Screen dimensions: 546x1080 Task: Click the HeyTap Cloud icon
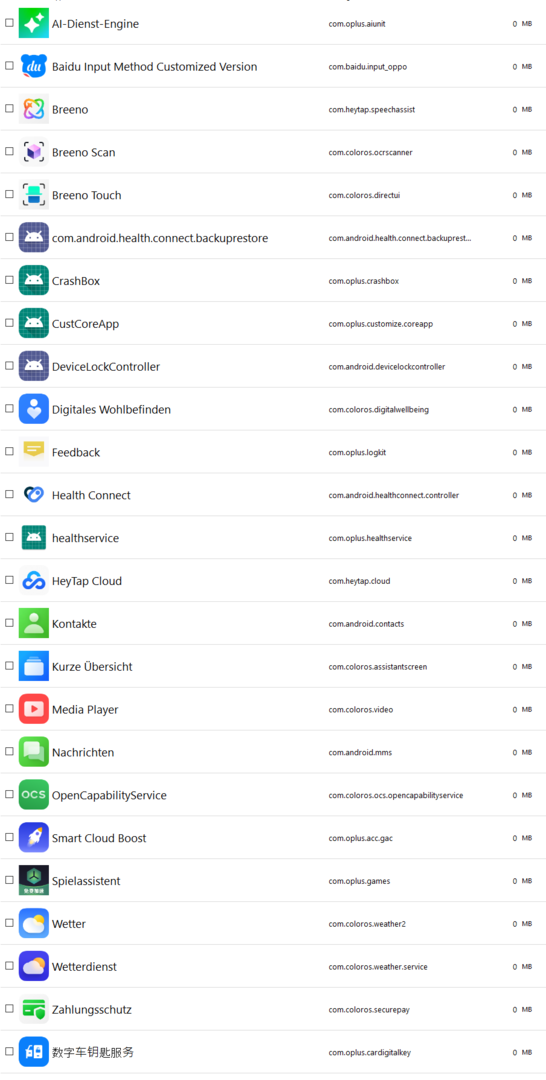coord(34,581)
